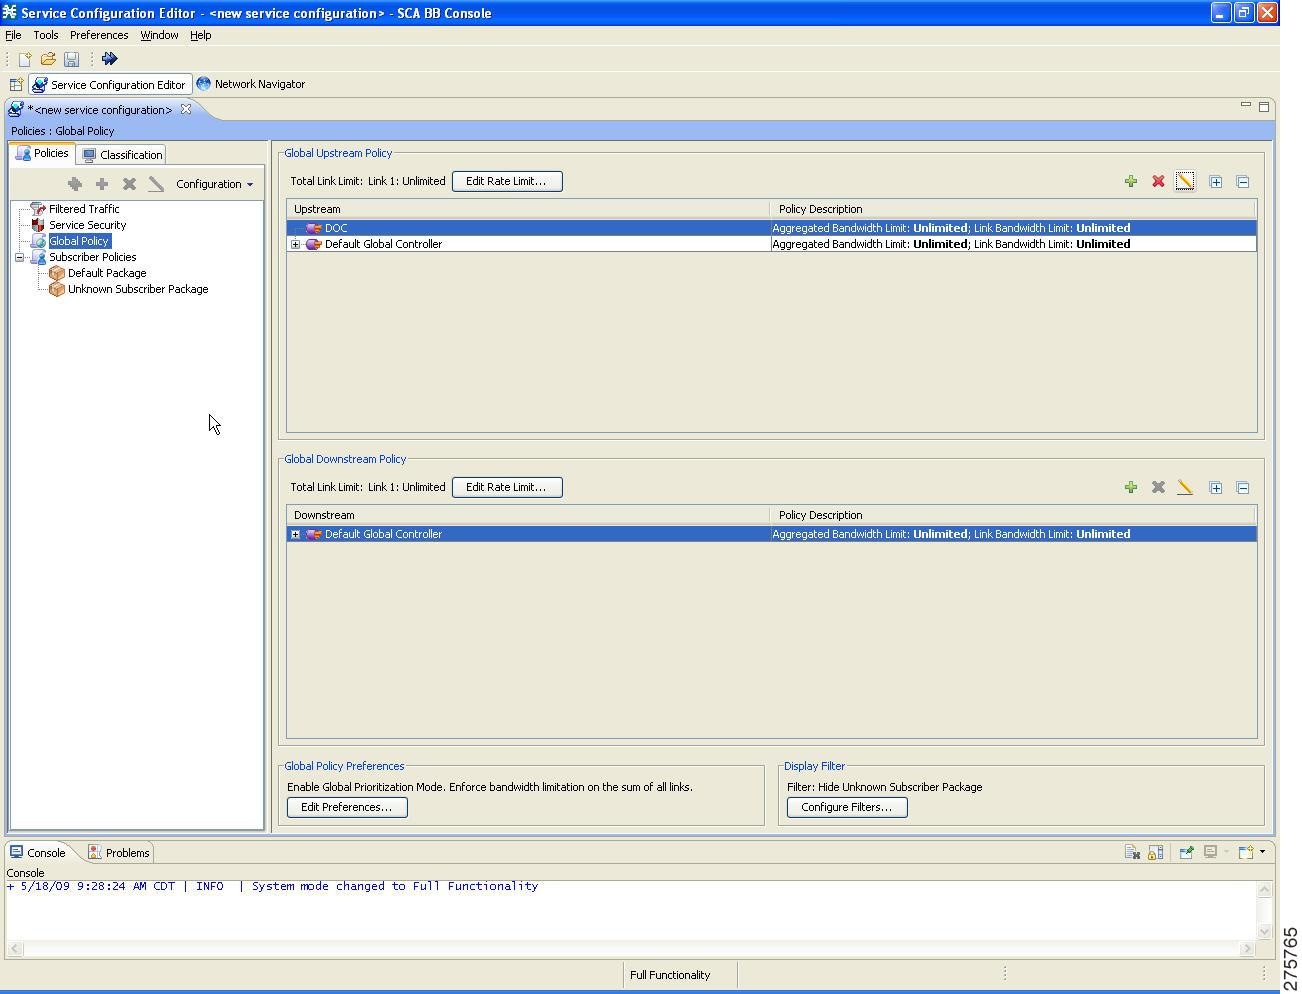This screenshot has width=1302, height=994.
Task: Open the Tools menu
Action: [x=46, y=35]
